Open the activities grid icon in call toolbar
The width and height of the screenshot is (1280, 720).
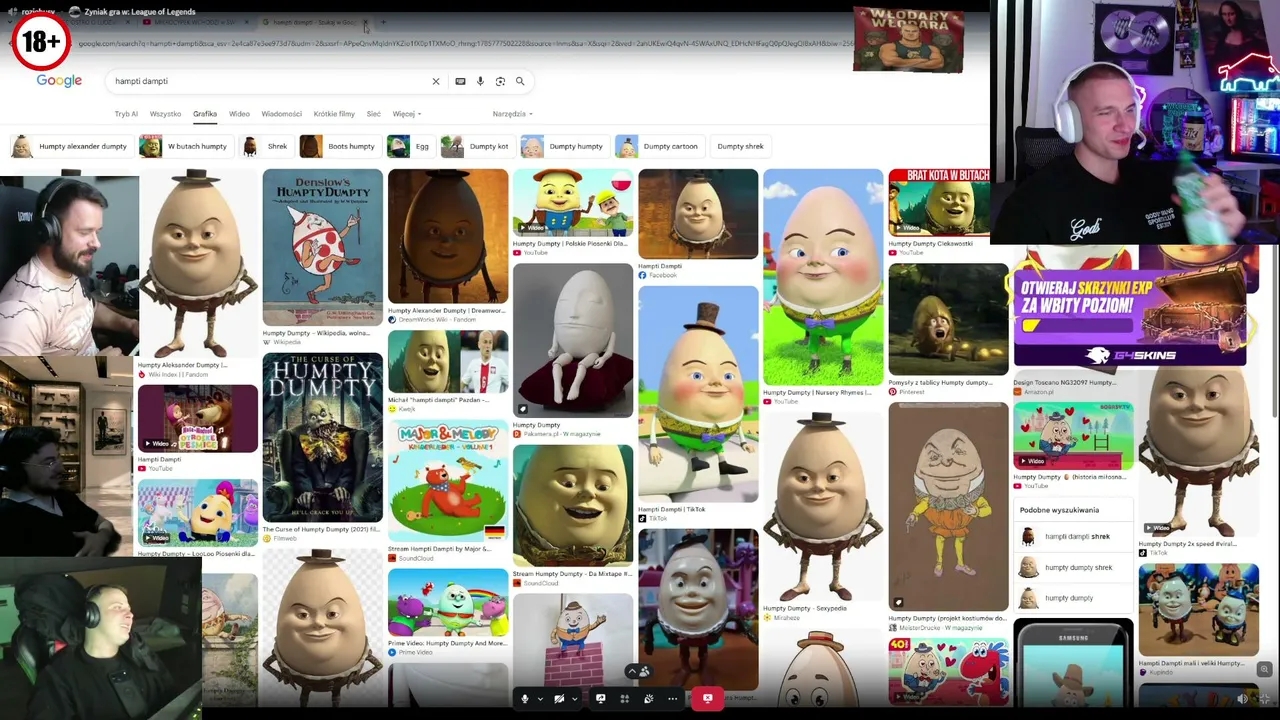624,698
